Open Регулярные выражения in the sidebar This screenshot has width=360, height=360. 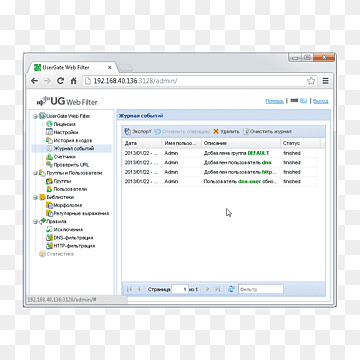click(x=81, y=213)
